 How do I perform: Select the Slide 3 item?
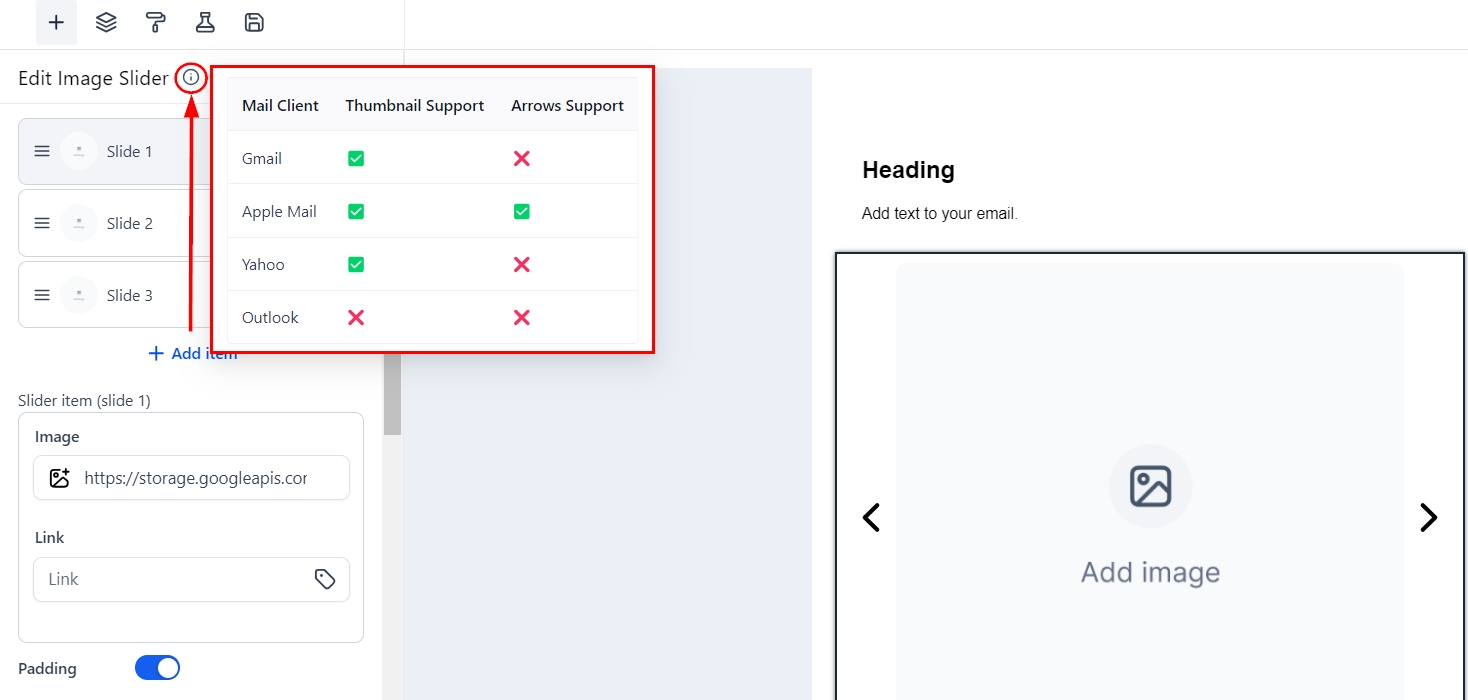tap(129, 295)
